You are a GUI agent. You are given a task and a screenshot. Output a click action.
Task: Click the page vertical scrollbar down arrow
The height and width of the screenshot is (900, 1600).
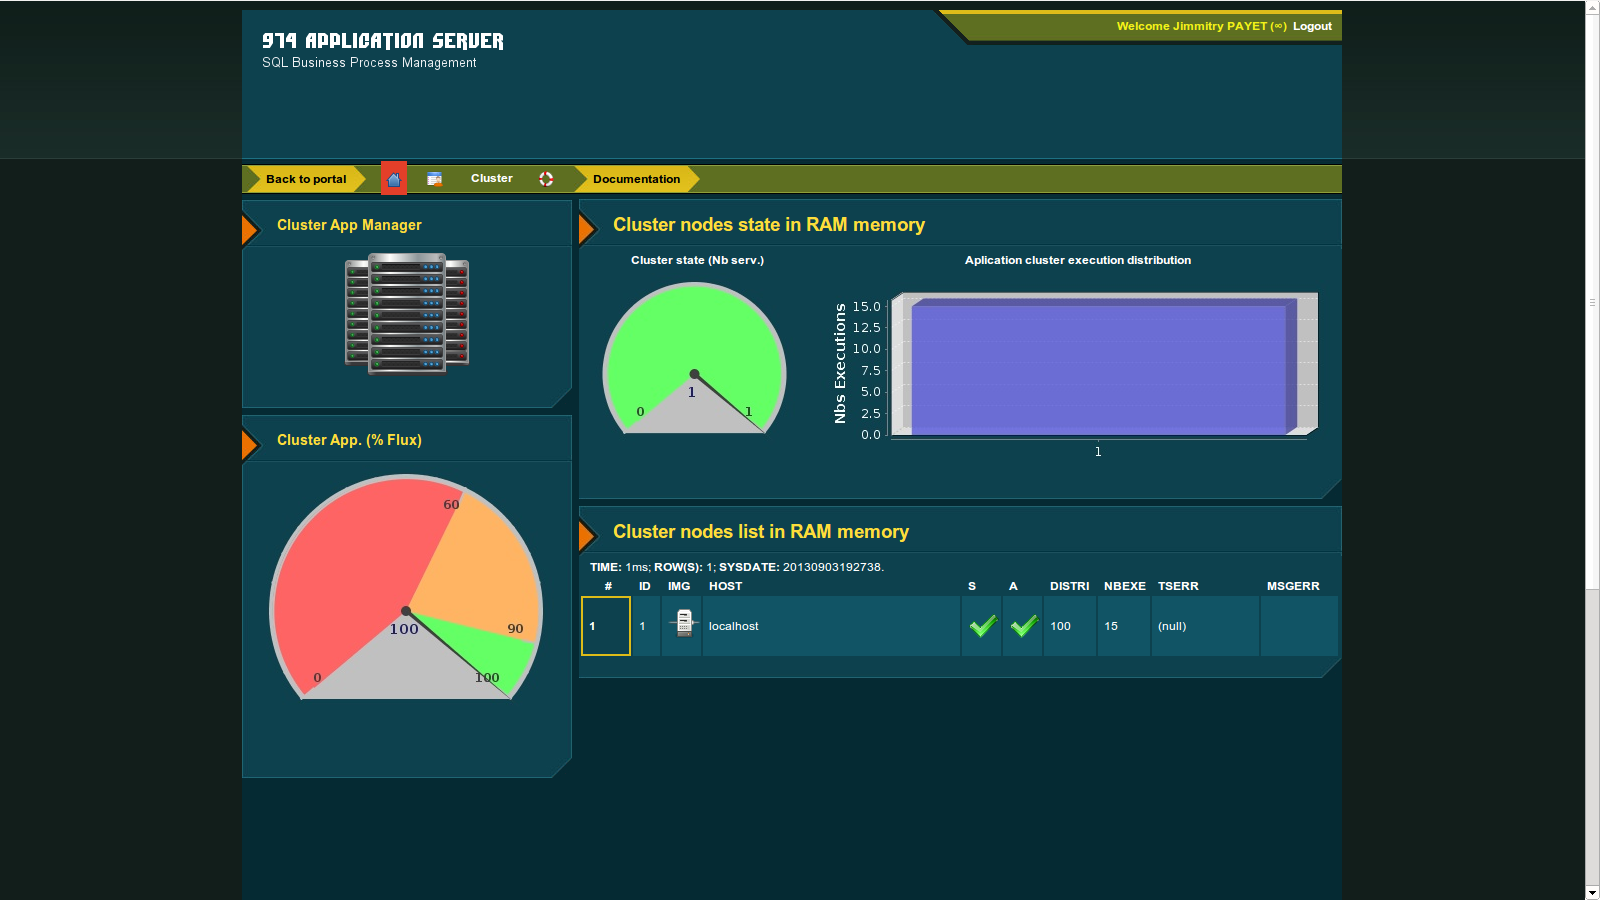(1592, 892)
